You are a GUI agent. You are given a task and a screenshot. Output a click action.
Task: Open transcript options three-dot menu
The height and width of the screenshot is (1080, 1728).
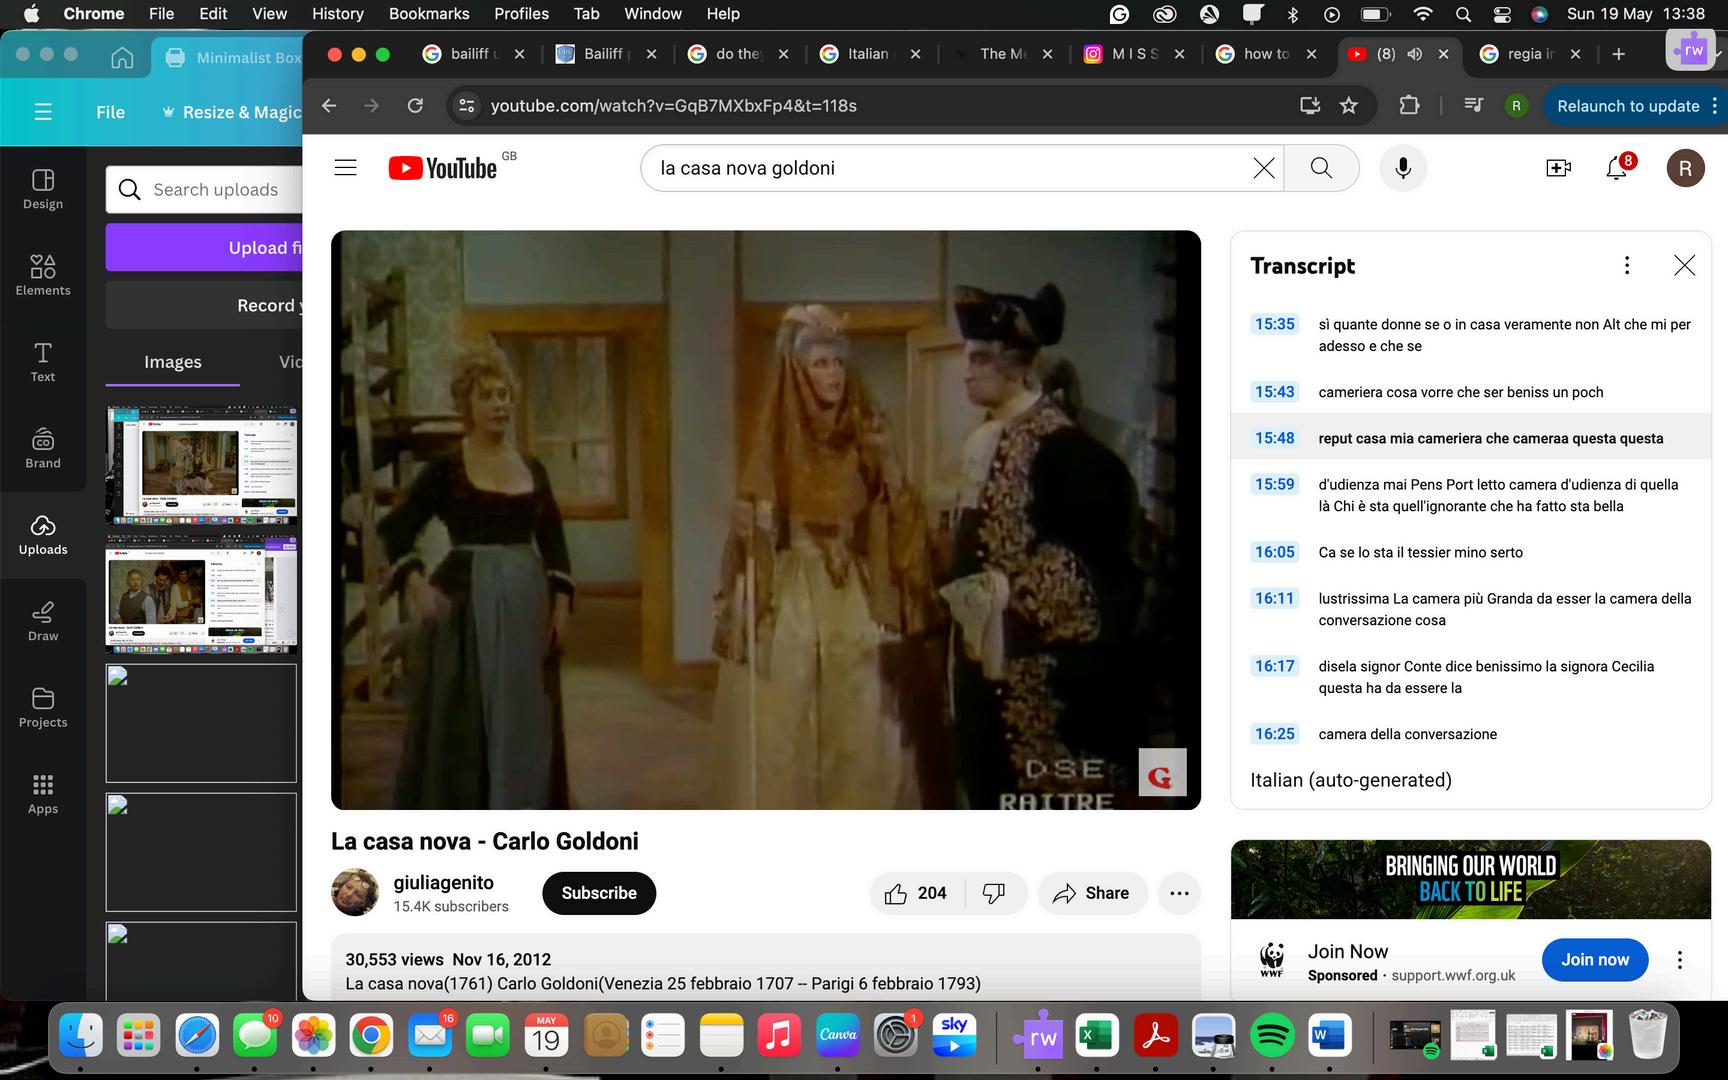pyautogui.click(x=1627, y=265)
